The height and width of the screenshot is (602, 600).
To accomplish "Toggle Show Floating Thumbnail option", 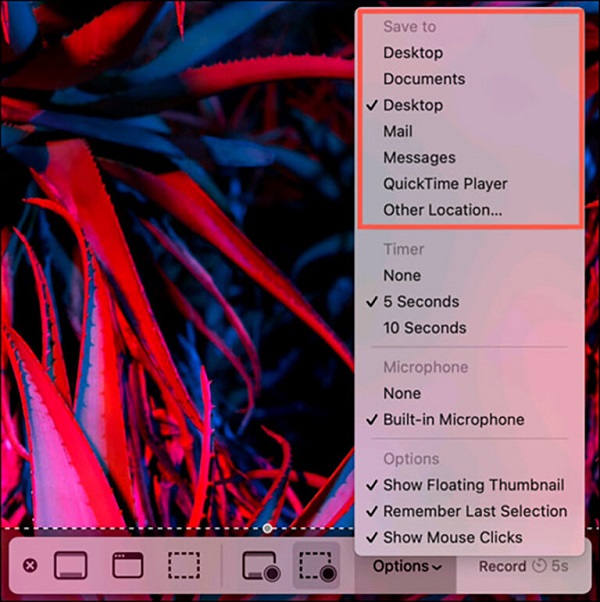I will click(x=473, y=485).
